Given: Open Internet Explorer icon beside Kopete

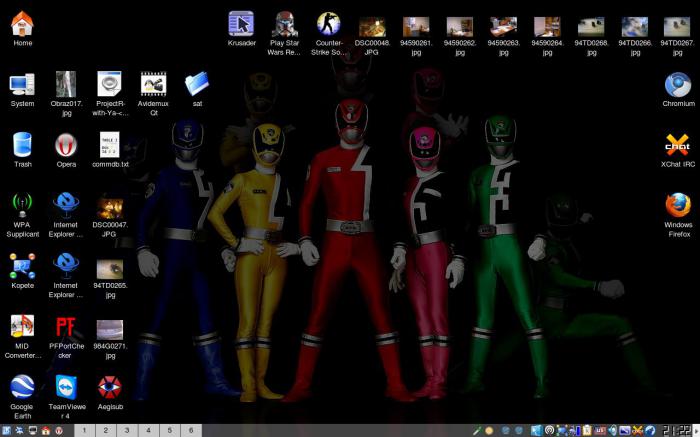Looking at the screenshot, I should click(66, 275).
